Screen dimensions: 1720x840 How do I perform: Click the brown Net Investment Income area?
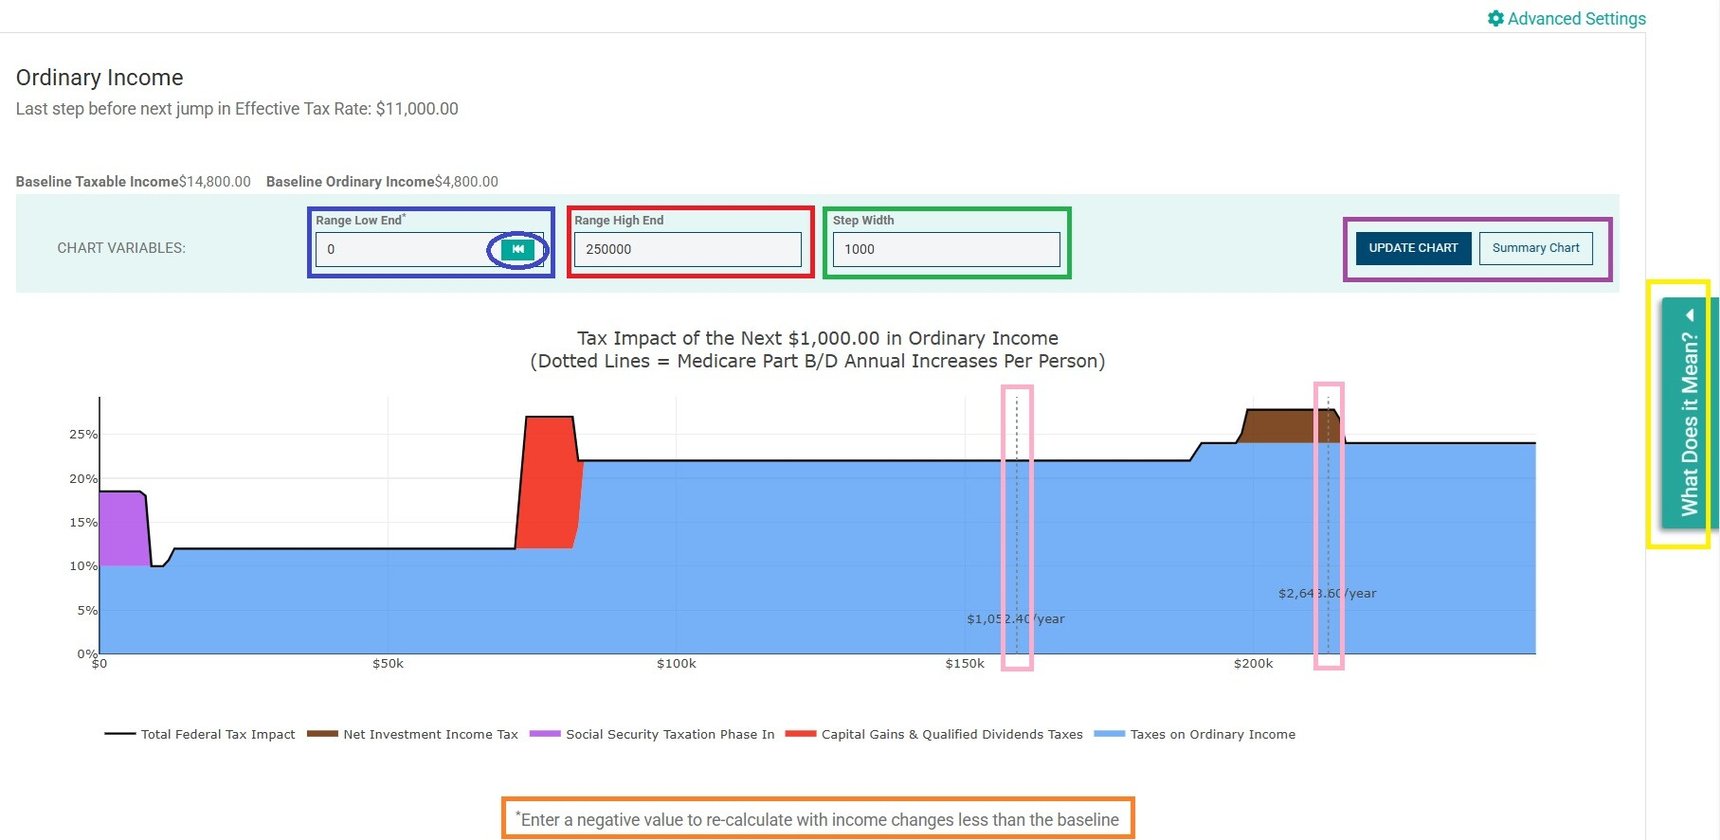coord(1290,426)
